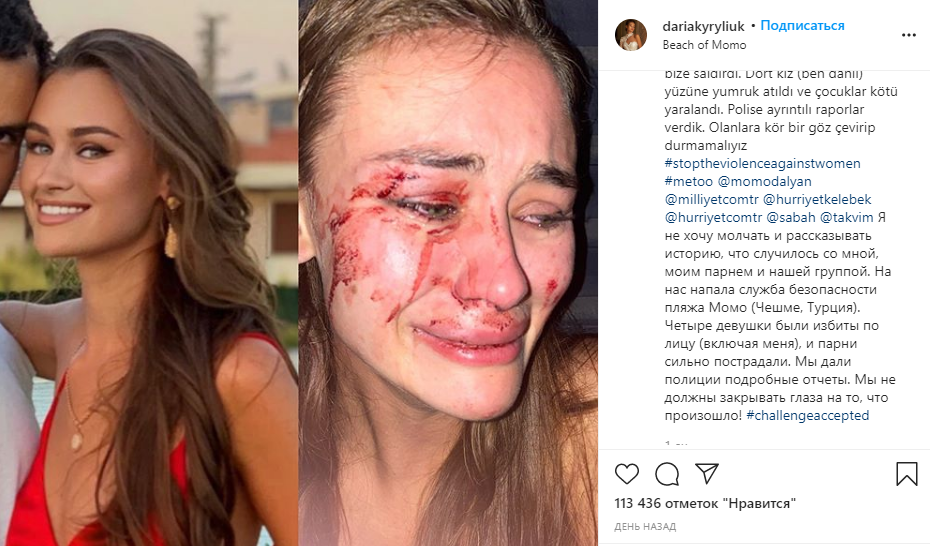Open dariakyryliuk username link
Viewport: 930px width, 546px height.
[x=703, y=26]
